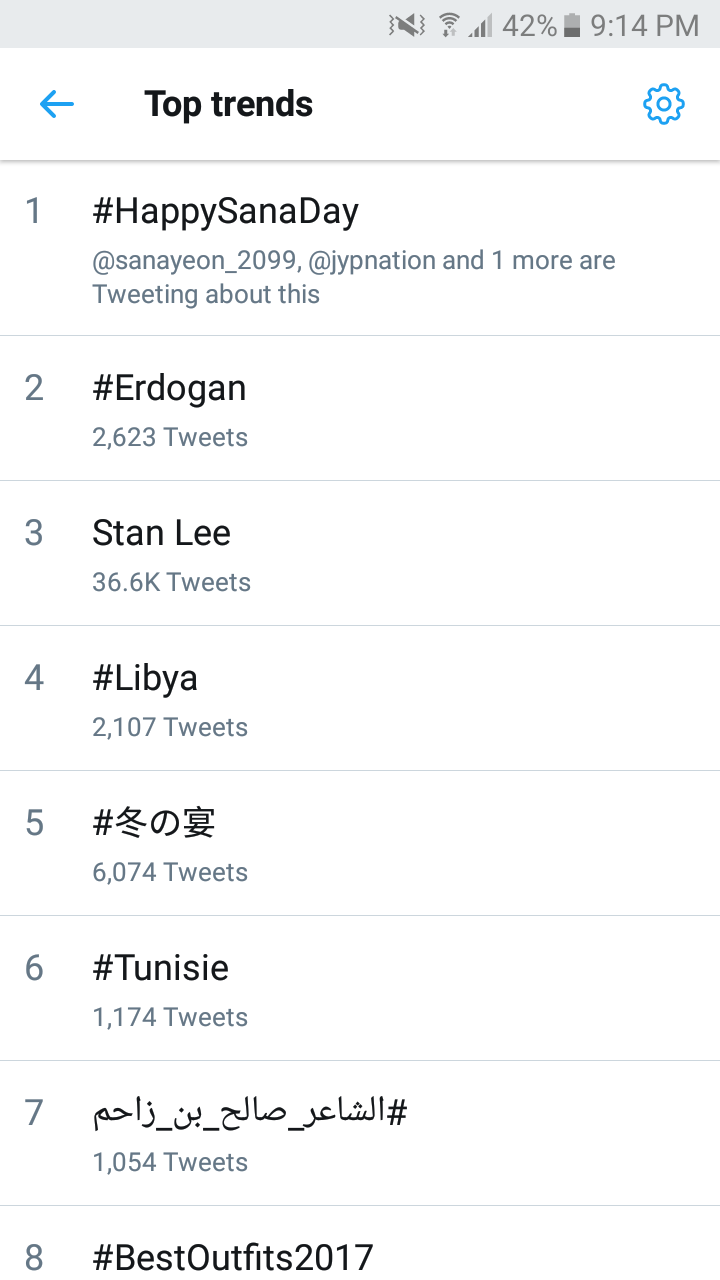The image size is (720, 1280).
Task: Open the #BestOutfits2017 trend
Action: (232, 1256)
